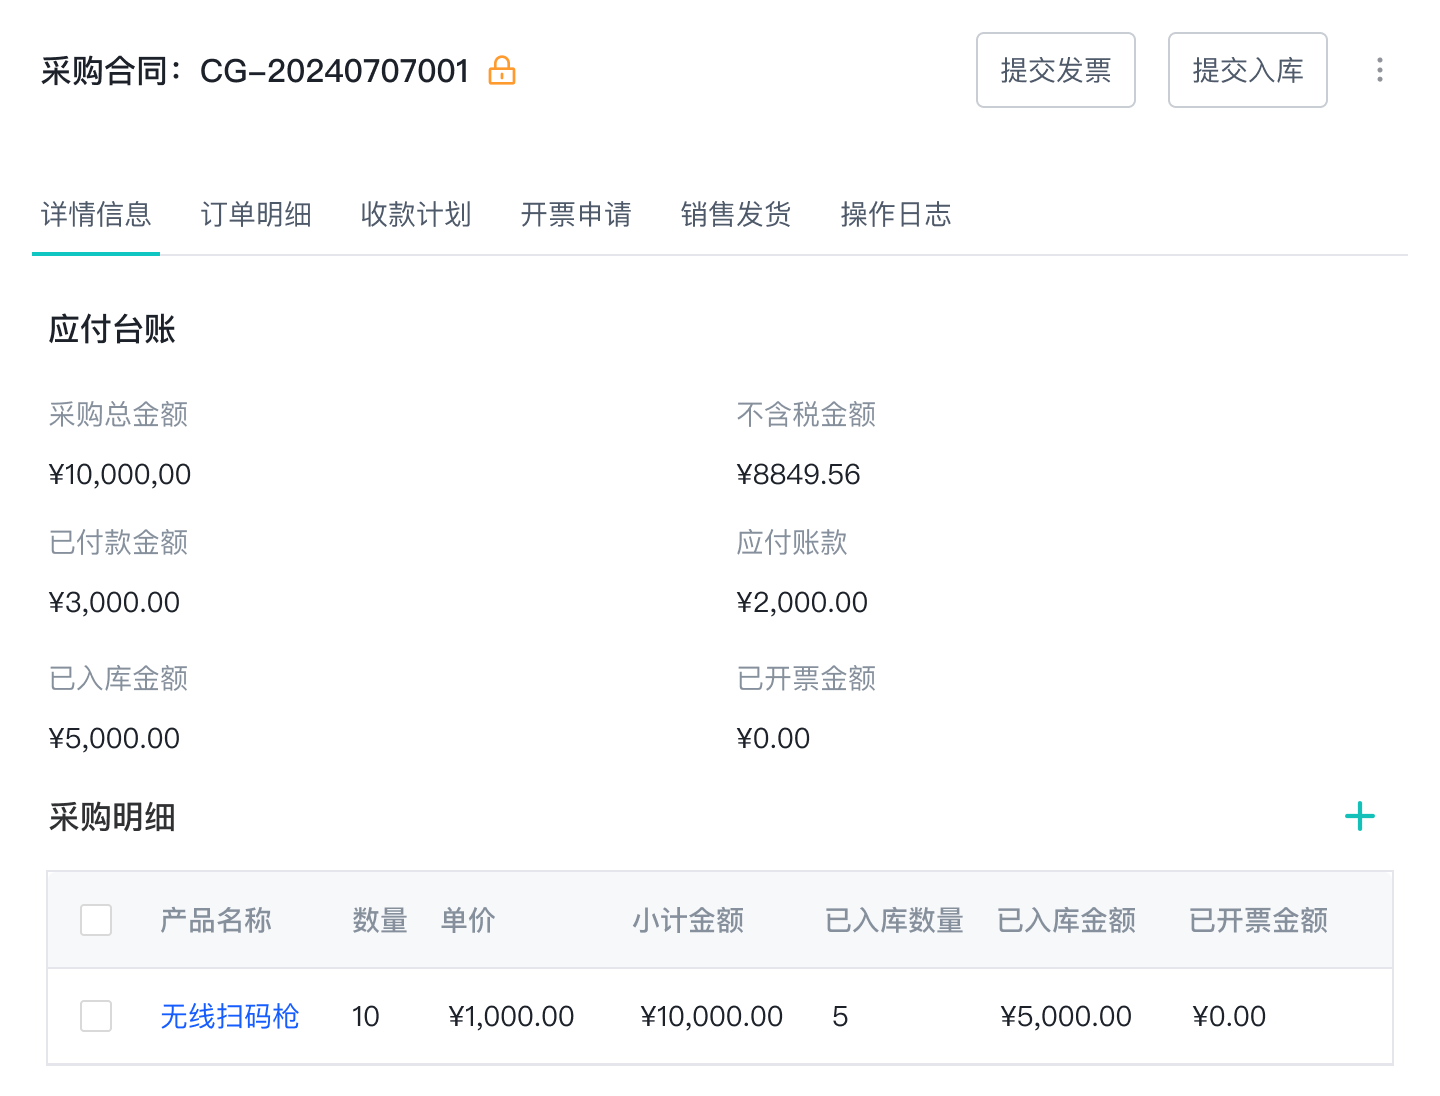Click the 不含税金额 value ¥8849.56
1440x1096 pixels.
coord(798,474)
